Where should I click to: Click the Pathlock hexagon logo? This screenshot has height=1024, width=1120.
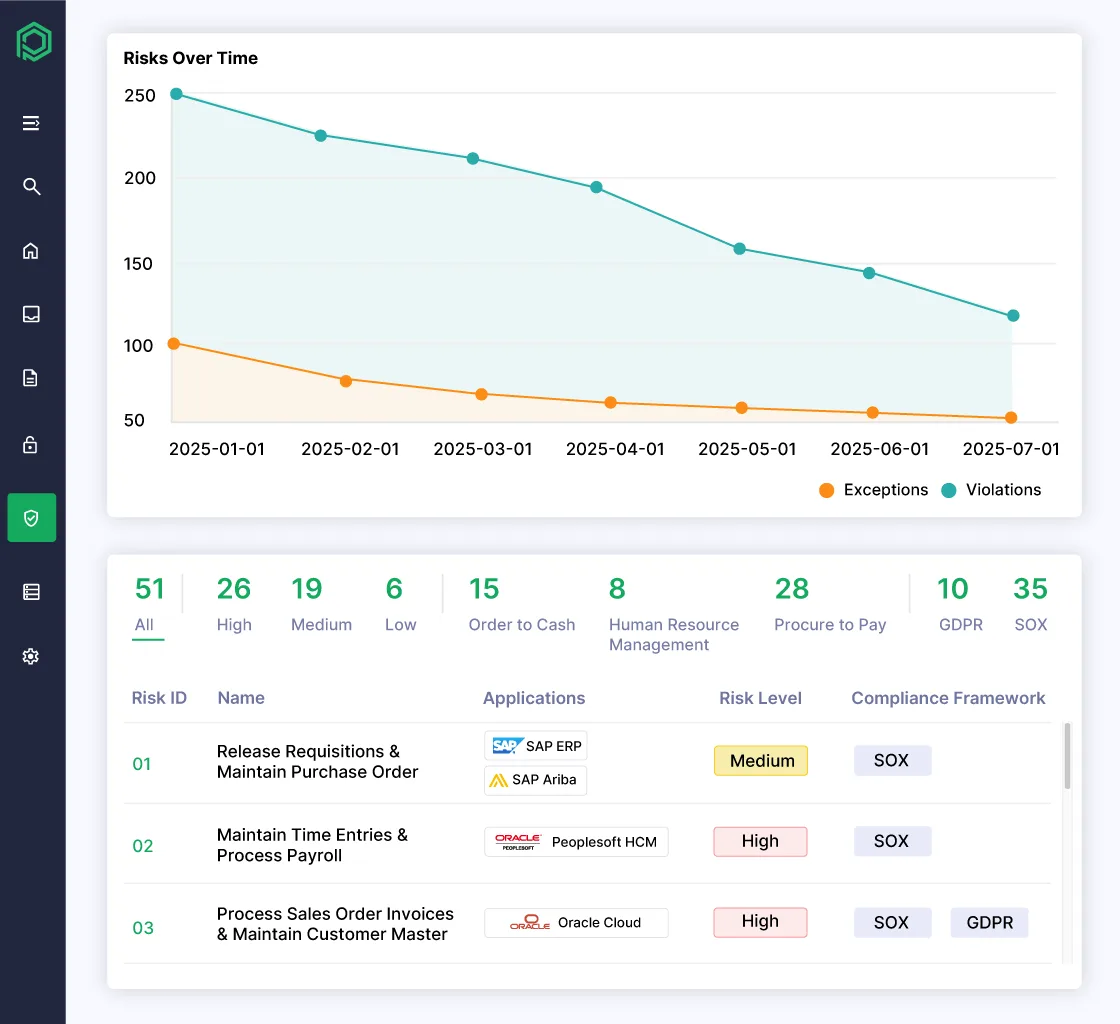[x=32, y=41]
